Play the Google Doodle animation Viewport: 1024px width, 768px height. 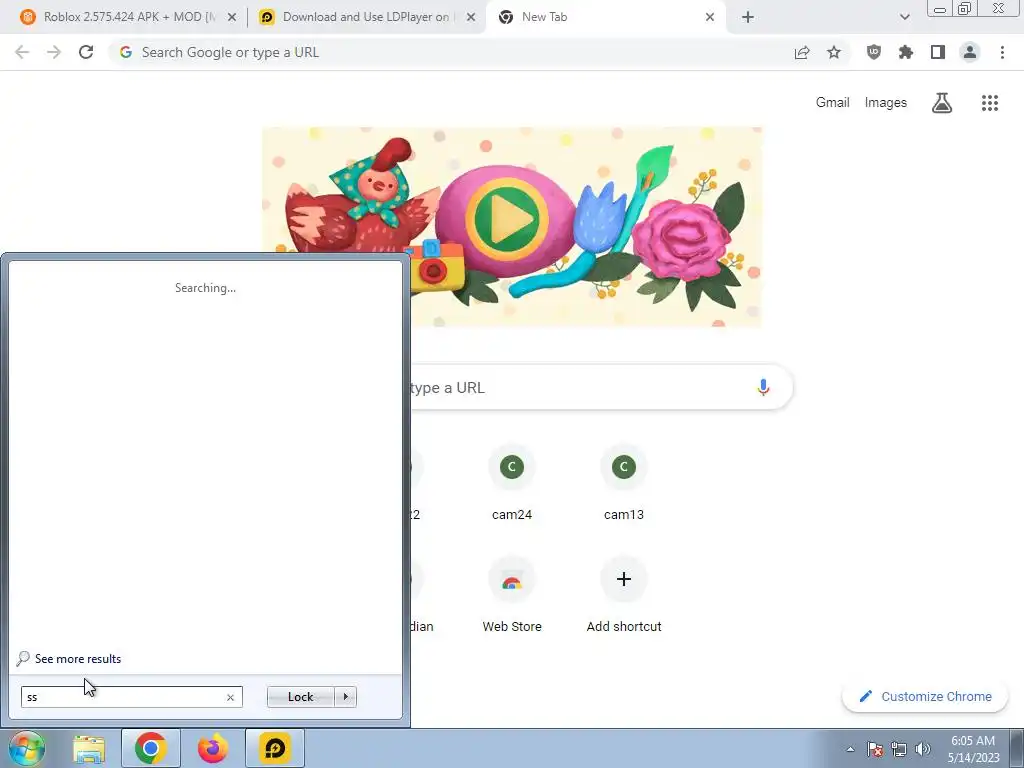(x=507, y=217)
